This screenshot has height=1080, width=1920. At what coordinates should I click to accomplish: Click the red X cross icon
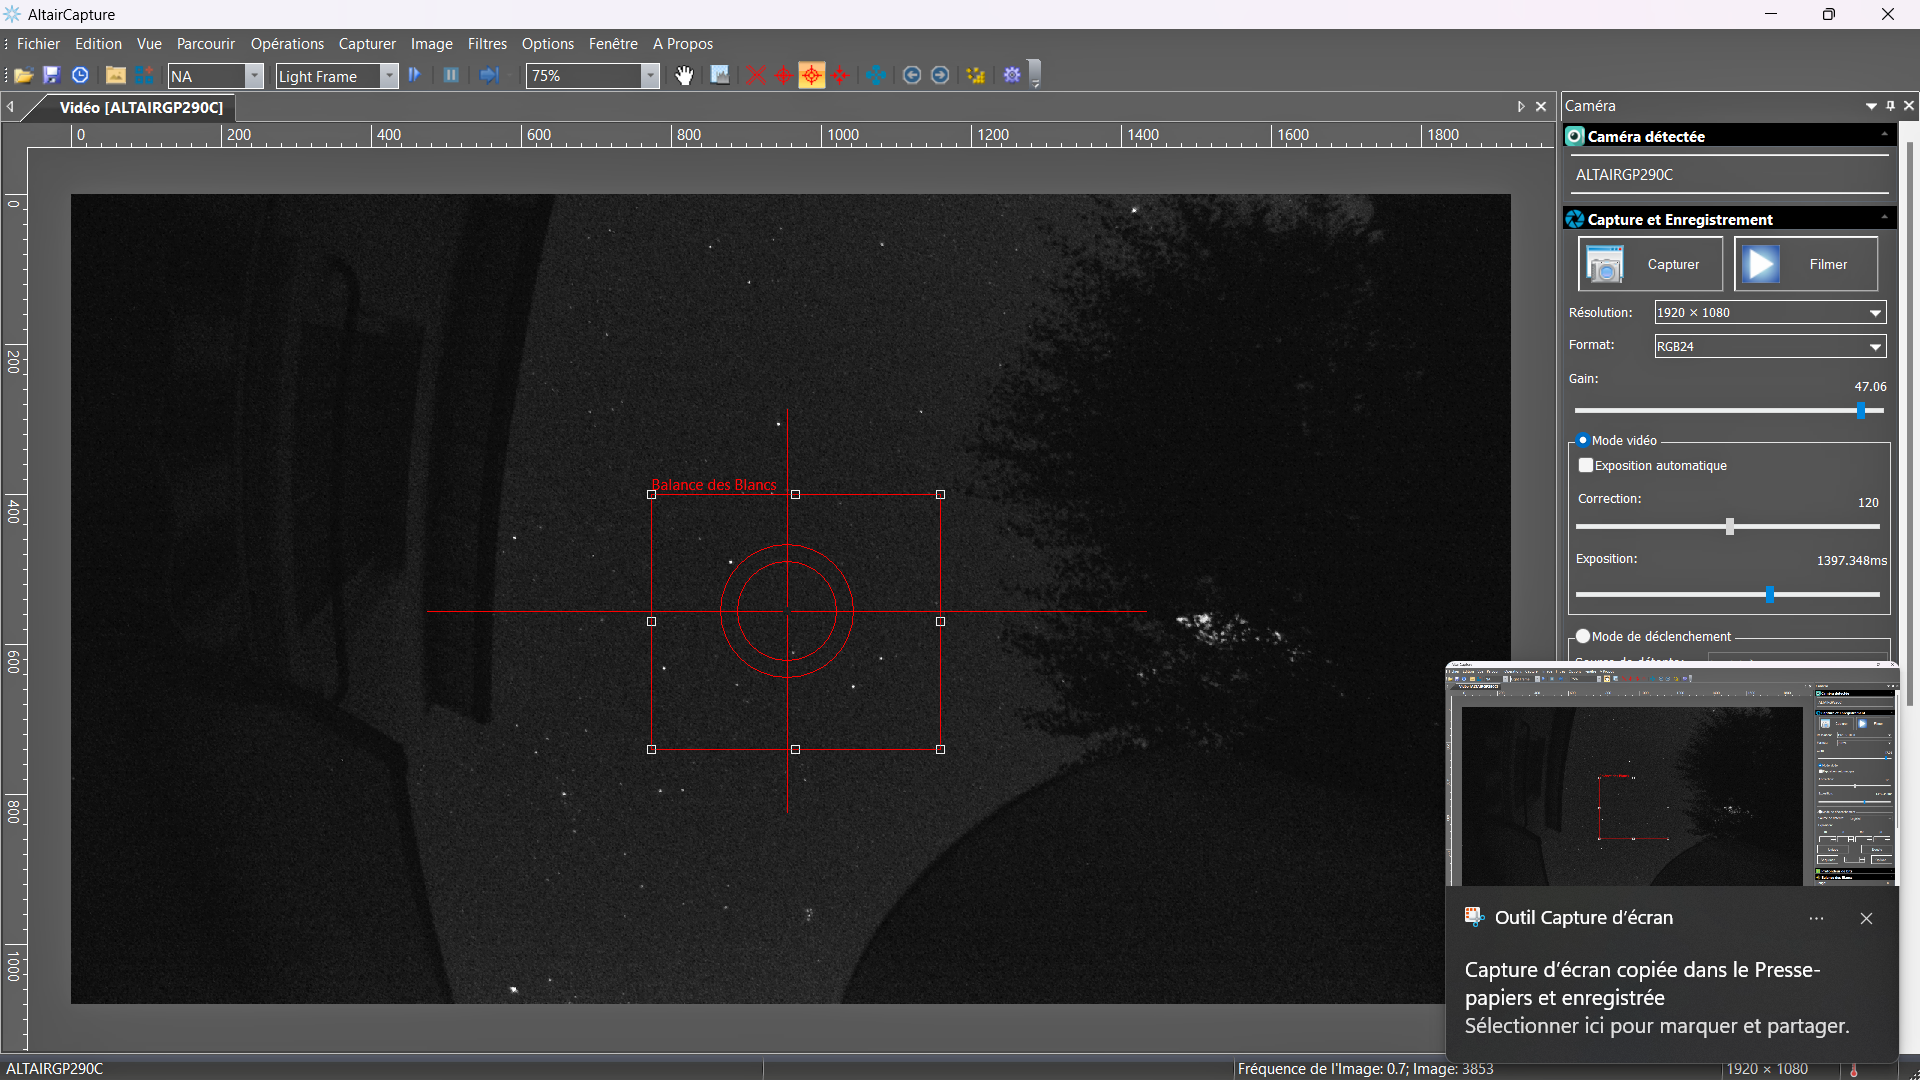[x=756, y=76]
